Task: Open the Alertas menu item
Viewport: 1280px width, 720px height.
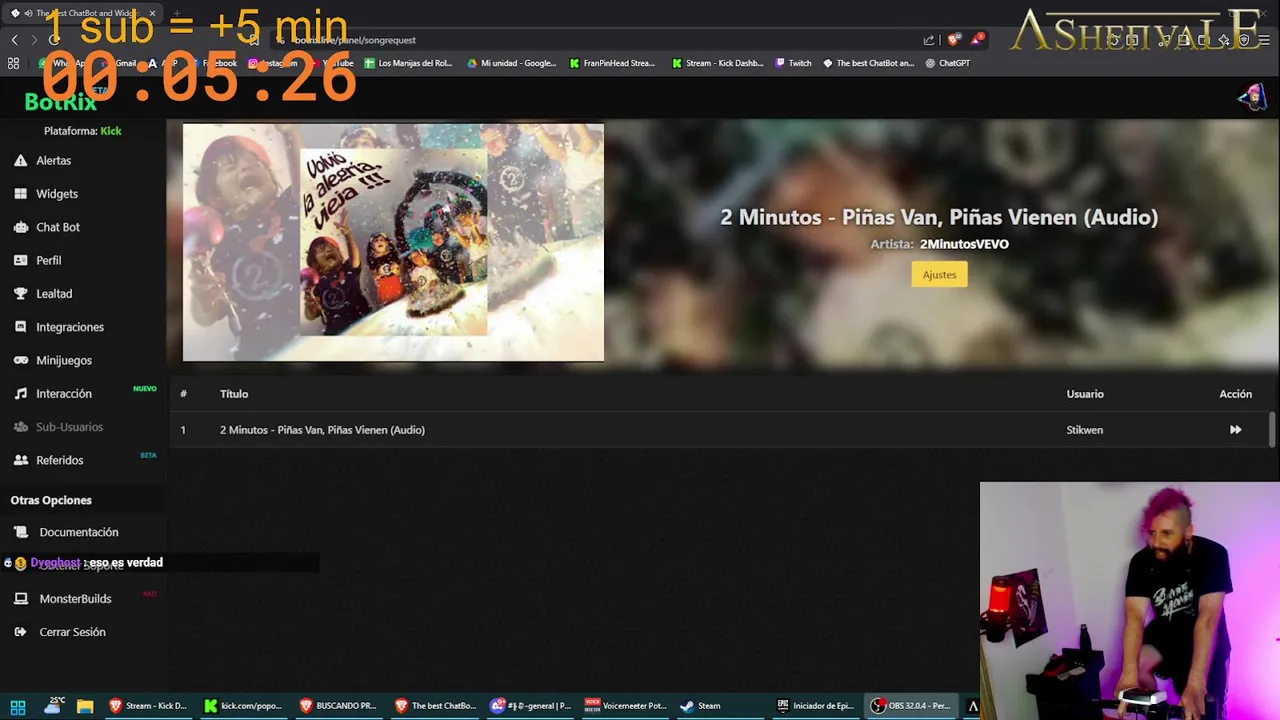Action: tap(54, 160)
